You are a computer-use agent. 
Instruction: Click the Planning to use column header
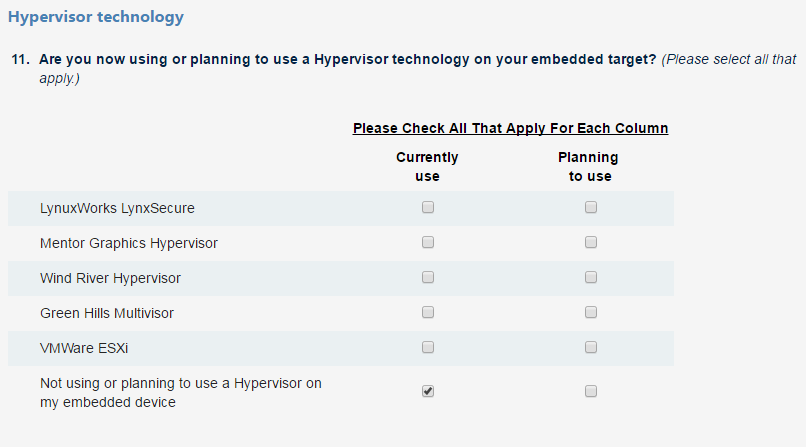point(589,166)
